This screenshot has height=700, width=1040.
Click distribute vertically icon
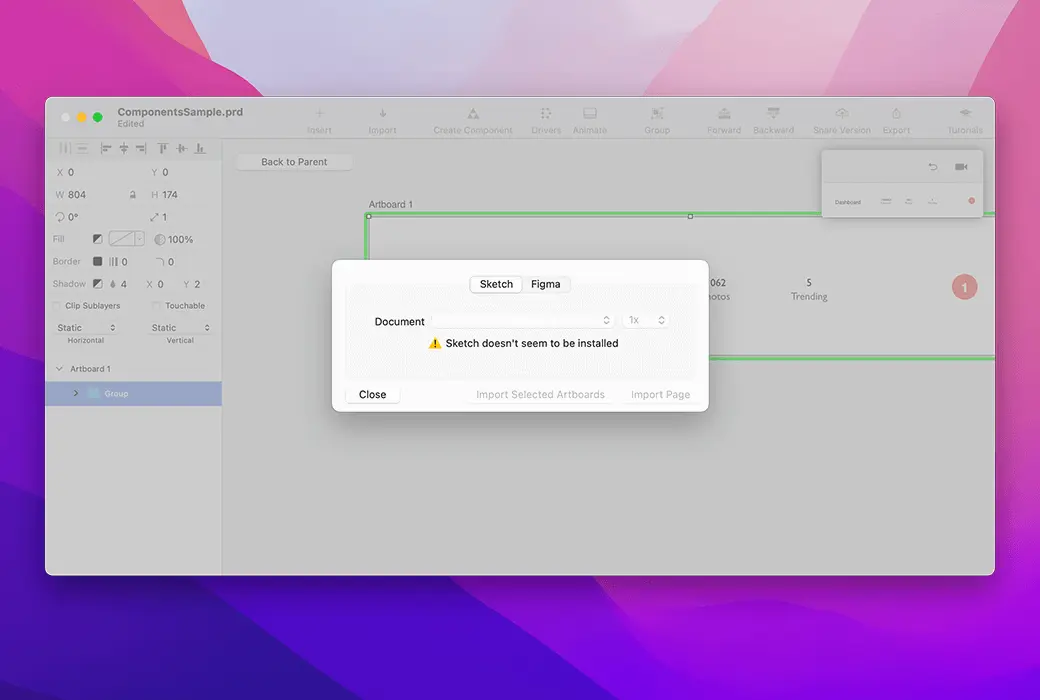82,148
